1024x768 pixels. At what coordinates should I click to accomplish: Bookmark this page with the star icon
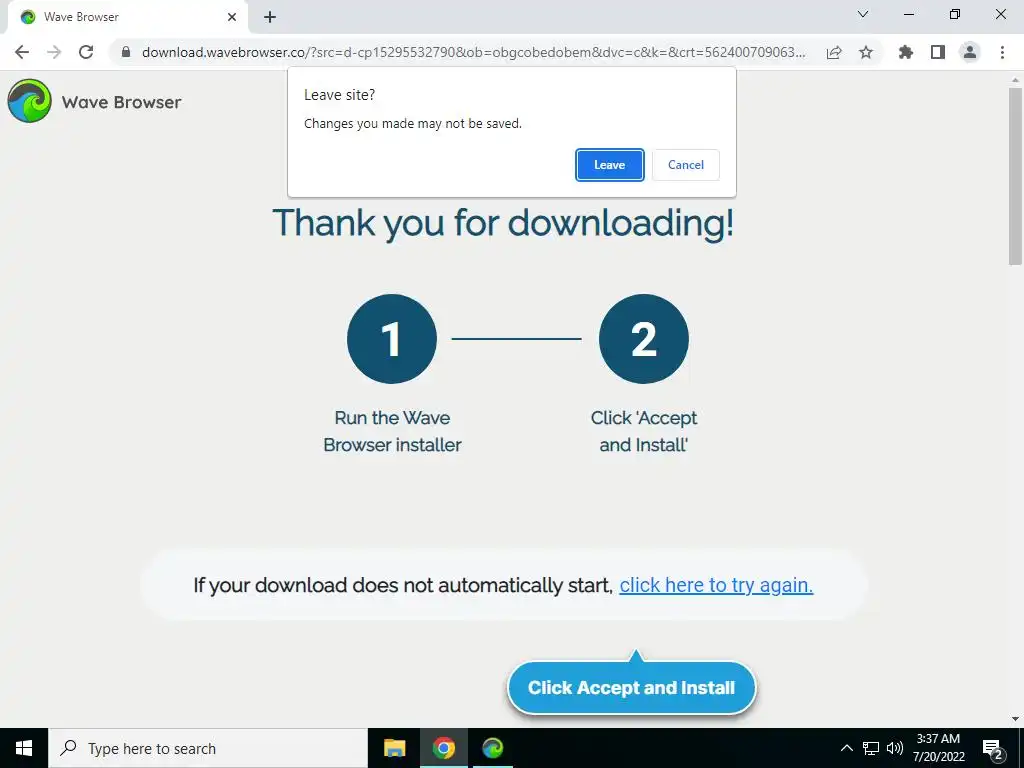point(866,52)
